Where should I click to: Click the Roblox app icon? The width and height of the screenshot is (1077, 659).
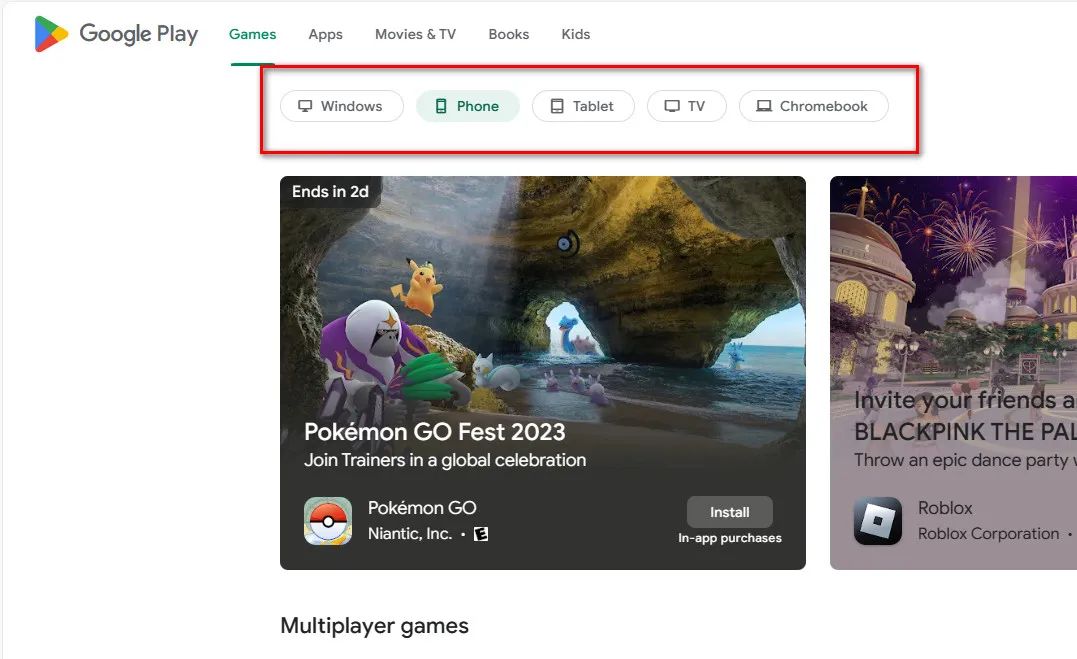coord(878,521)
